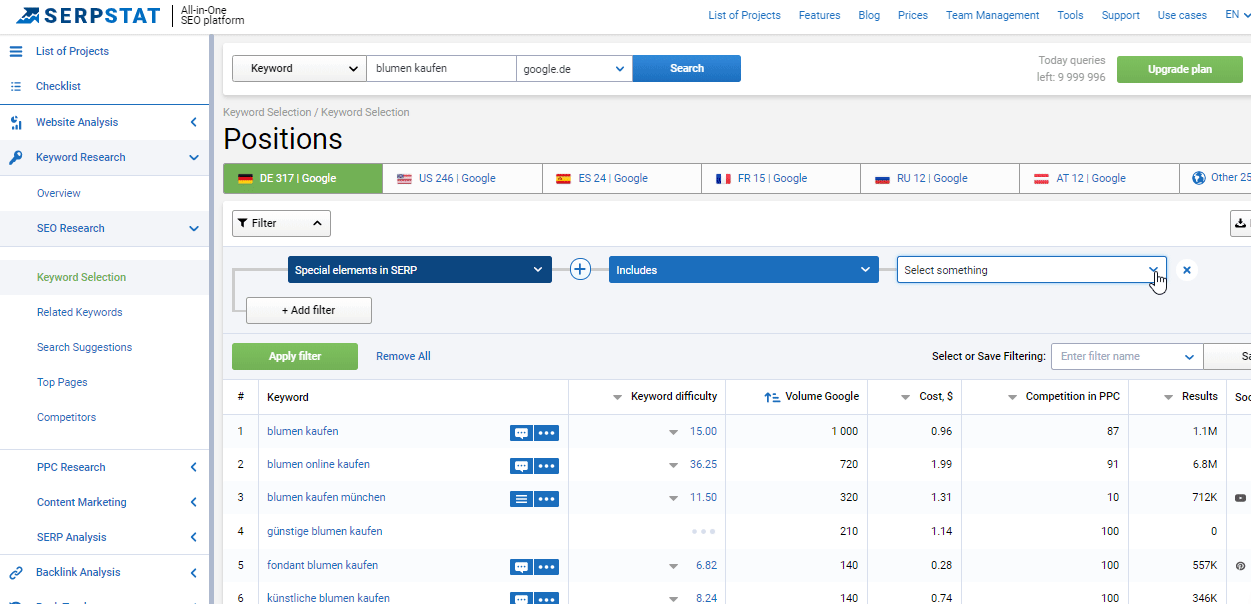Open Competitors in sidebar
Image resolution: width=1251 pixels, height=604 pixels.
click(x=66, y=417)
